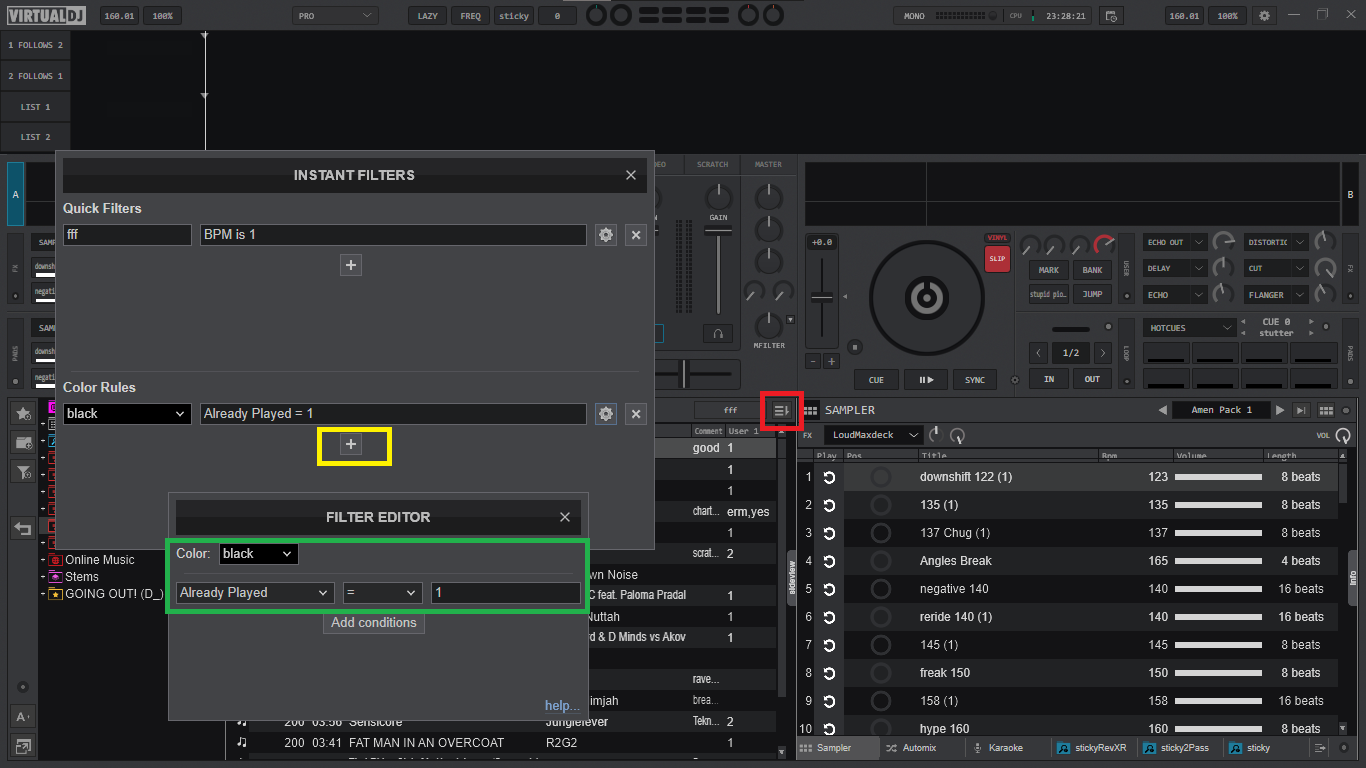The image size is (1366, 768).
Task: Open the MASTER mixer tab
Action: pos(768,164)
